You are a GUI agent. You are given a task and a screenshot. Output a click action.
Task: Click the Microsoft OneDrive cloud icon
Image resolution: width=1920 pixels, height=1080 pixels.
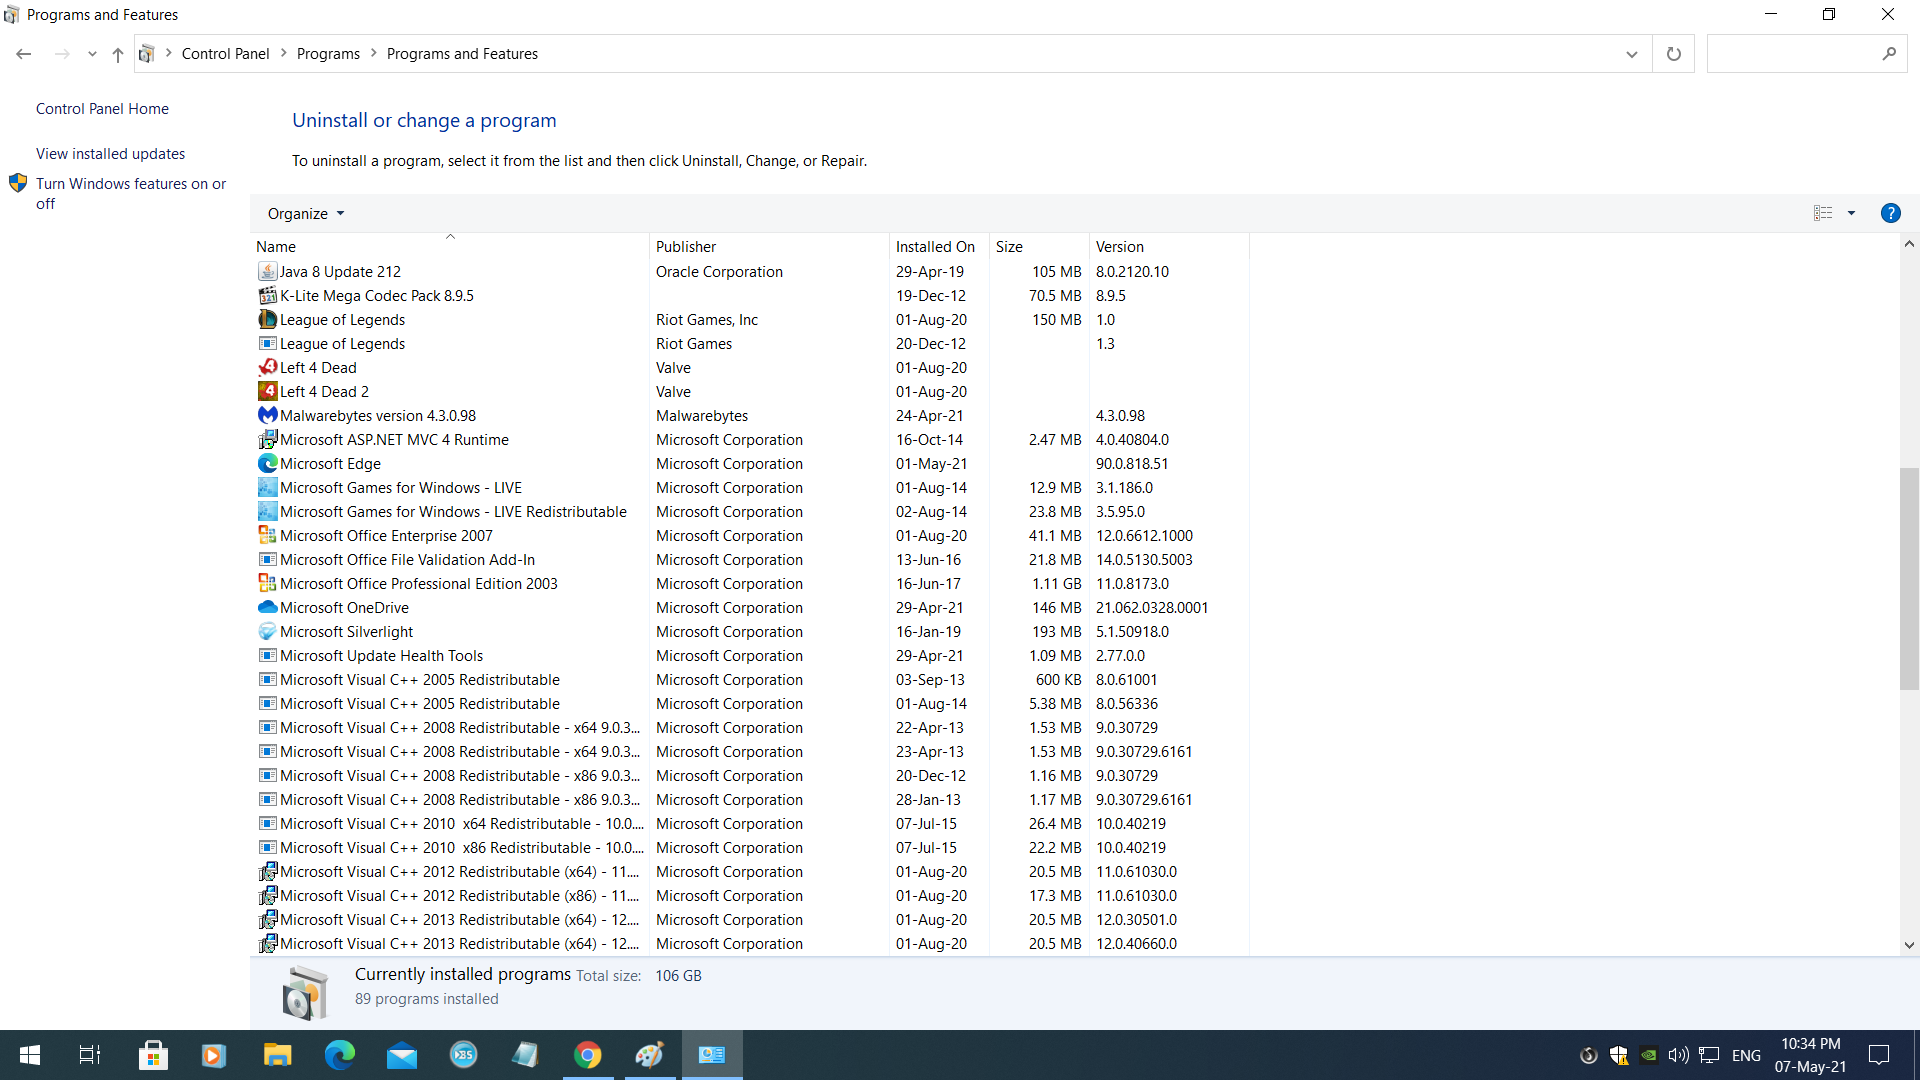267,607
